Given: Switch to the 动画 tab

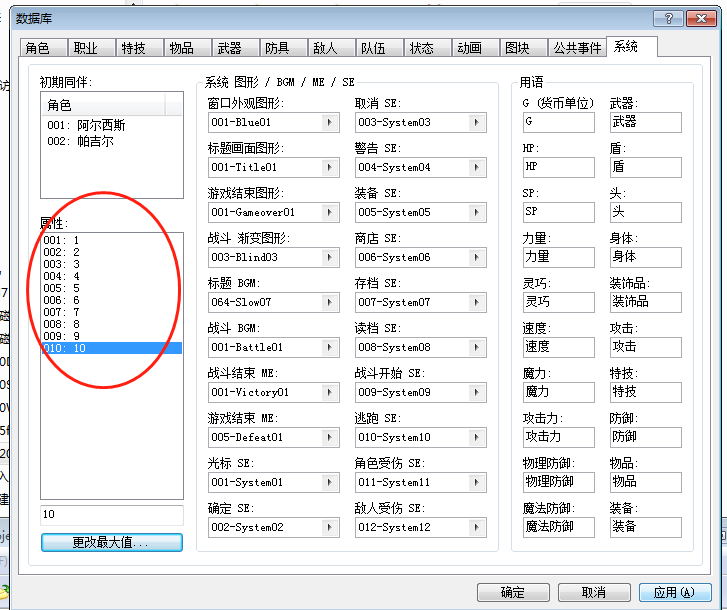Looking at the screenshot, I should point(475,48).
